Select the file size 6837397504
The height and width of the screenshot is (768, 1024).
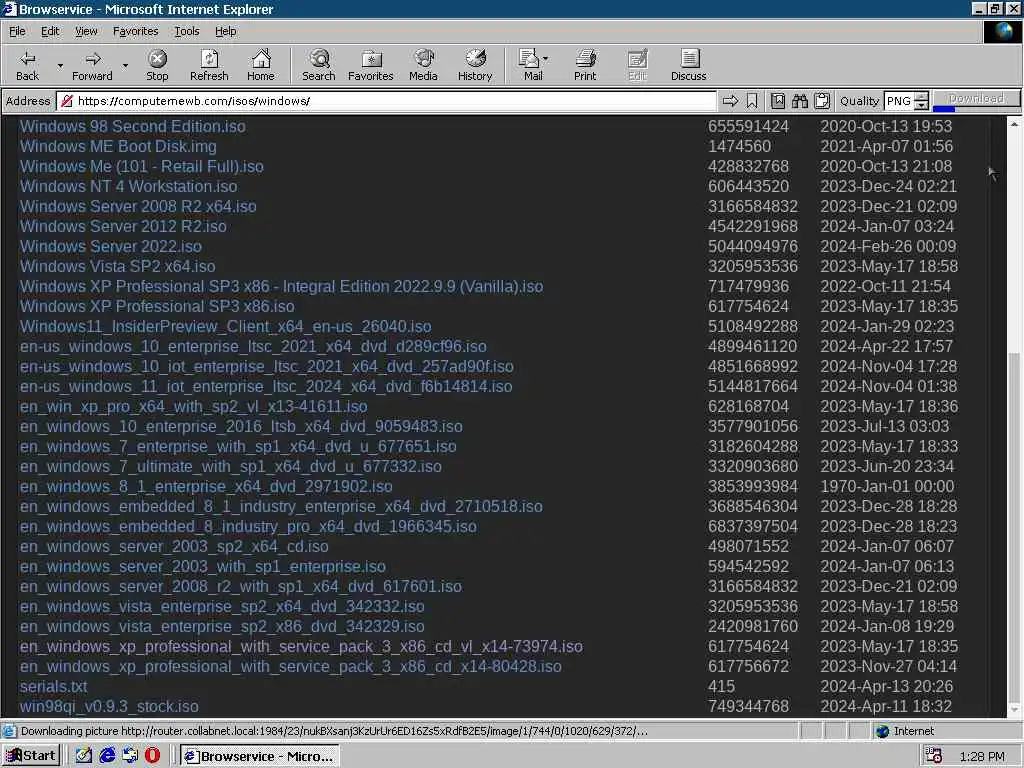[752, 526]
